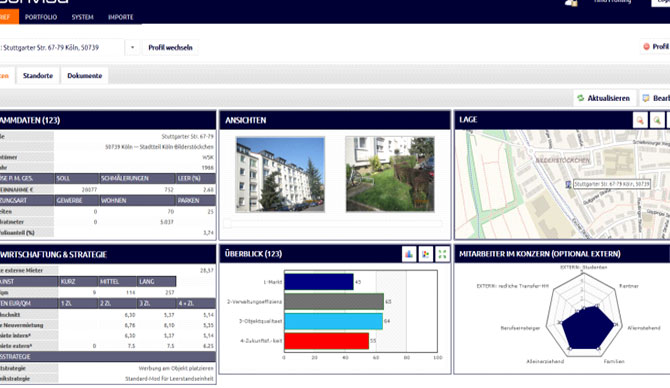Image resolution: width=670 pixels, height=388 pixels.
Task: Open the garden photo thumbnail
Action: (x=390, y=174)
